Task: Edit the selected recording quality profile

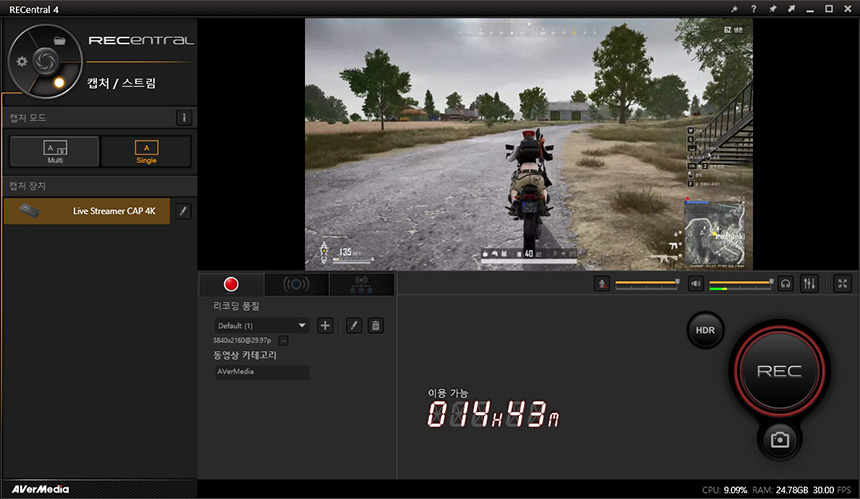Action: (x=354, y=325)
